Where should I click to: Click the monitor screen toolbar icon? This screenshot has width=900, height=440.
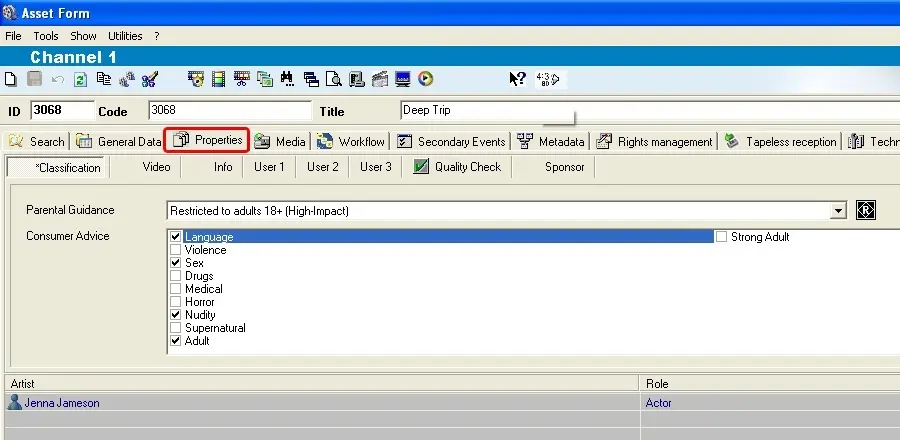(403, 79)
